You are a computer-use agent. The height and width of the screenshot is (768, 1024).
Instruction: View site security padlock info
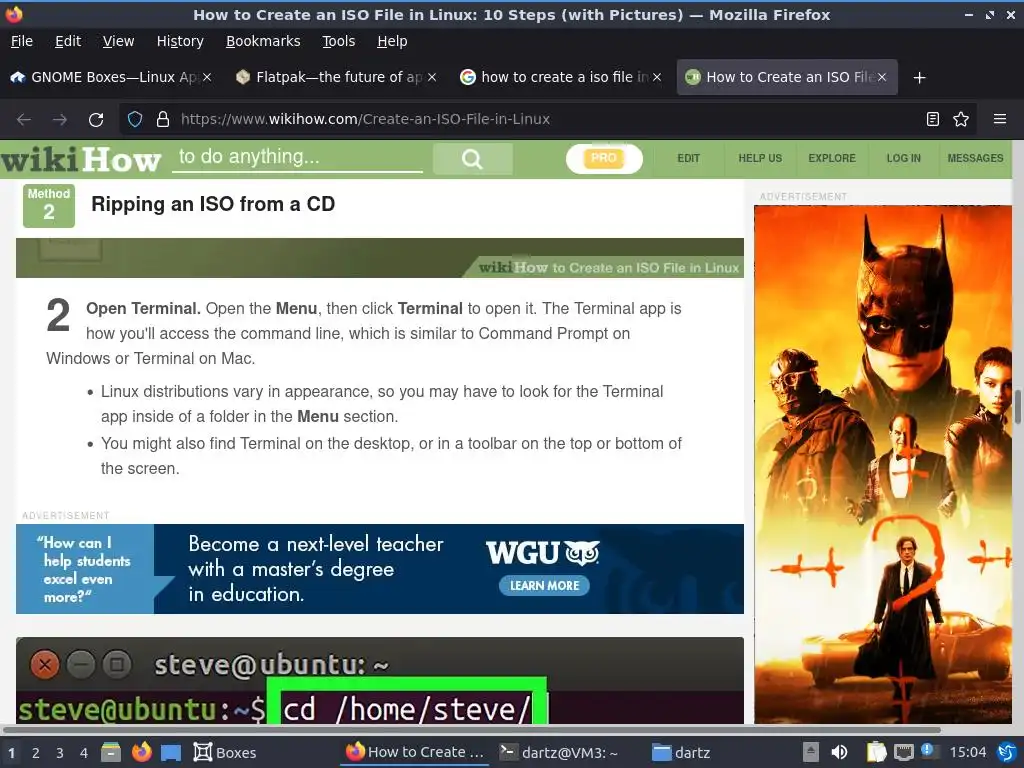[x=163, y=120]
